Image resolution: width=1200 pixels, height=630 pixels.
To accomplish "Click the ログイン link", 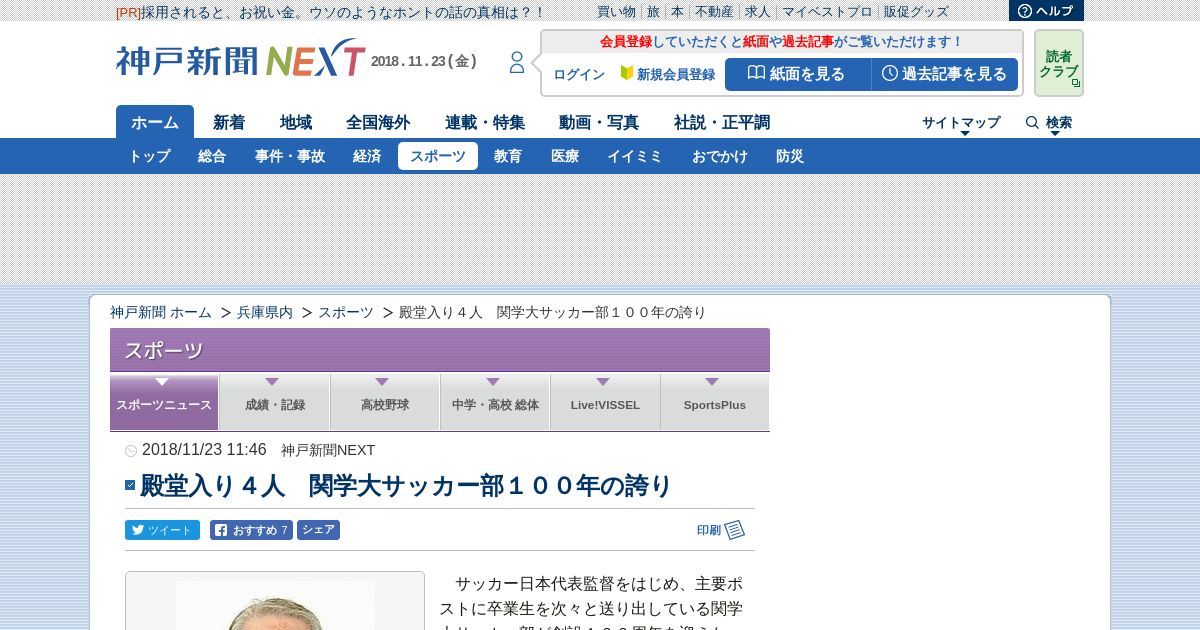I will coord(579,74).
